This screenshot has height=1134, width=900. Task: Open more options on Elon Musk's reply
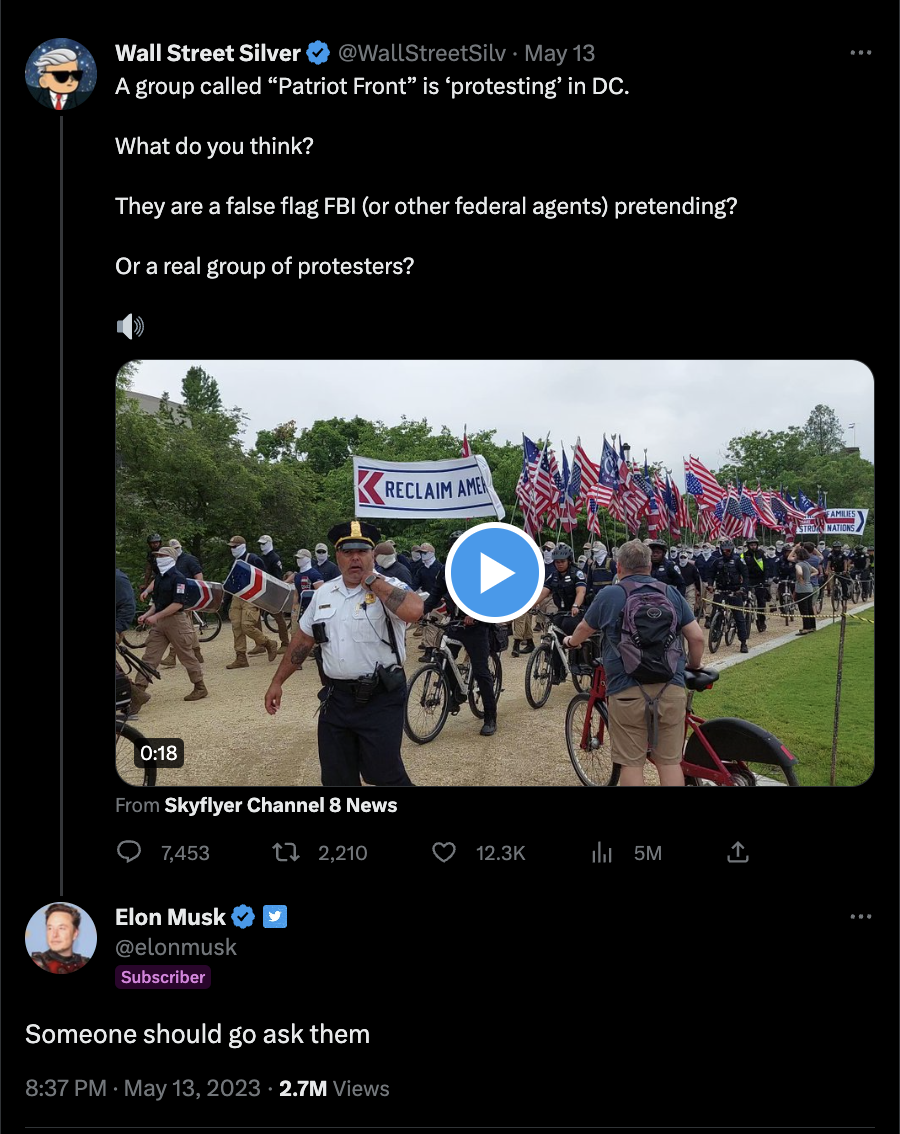[860, 916]
